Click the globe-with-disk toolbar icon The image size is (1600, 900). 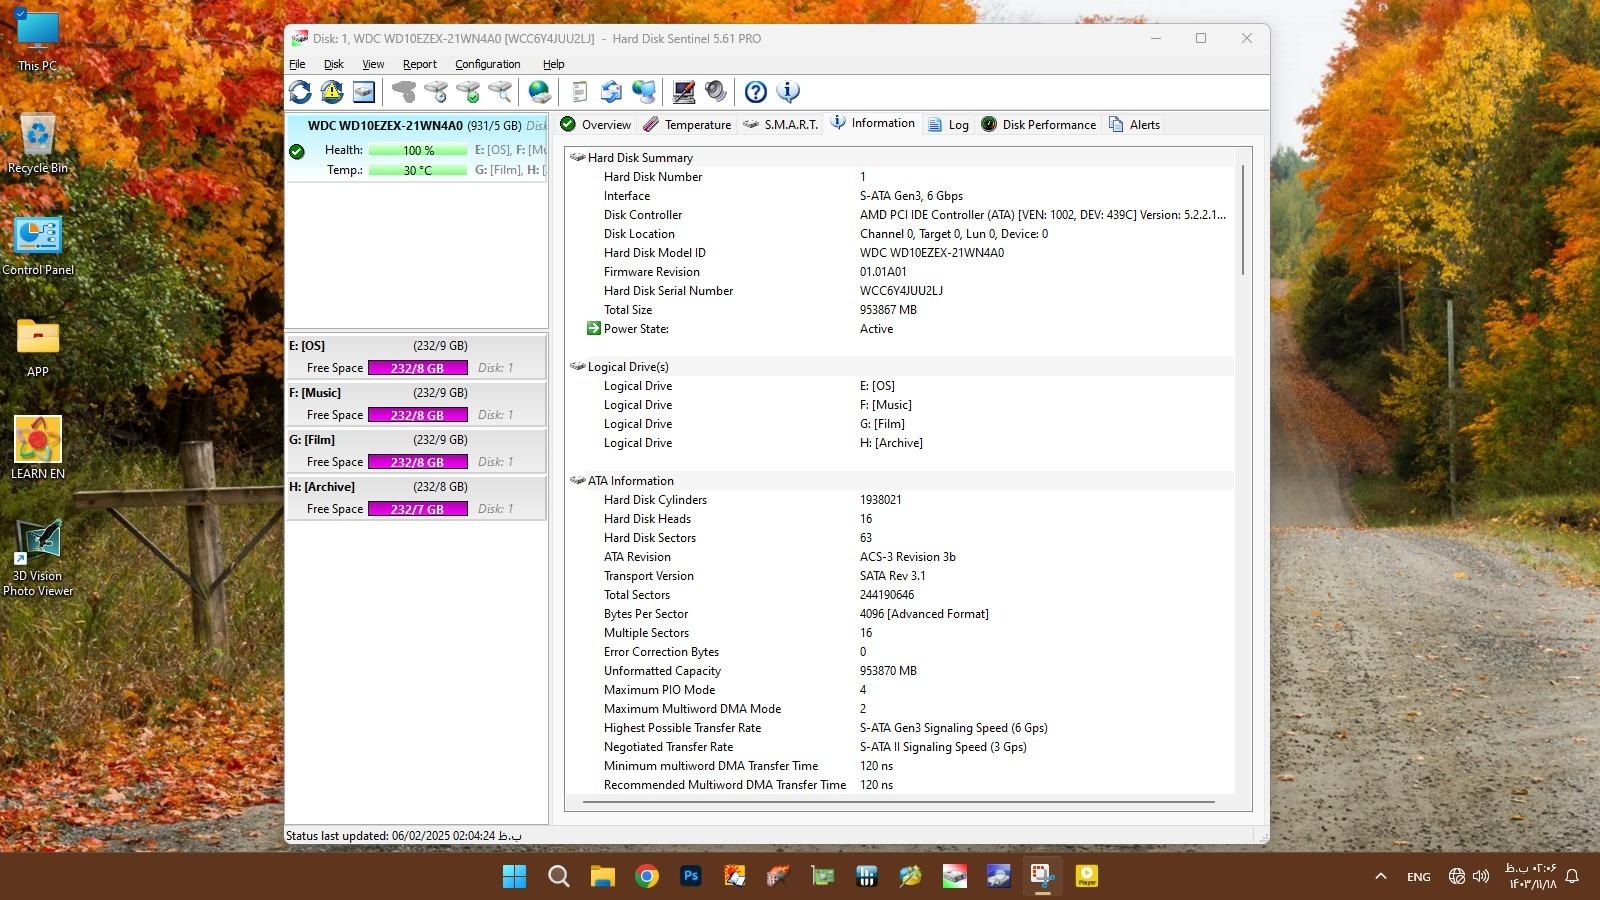click(540, 92)
